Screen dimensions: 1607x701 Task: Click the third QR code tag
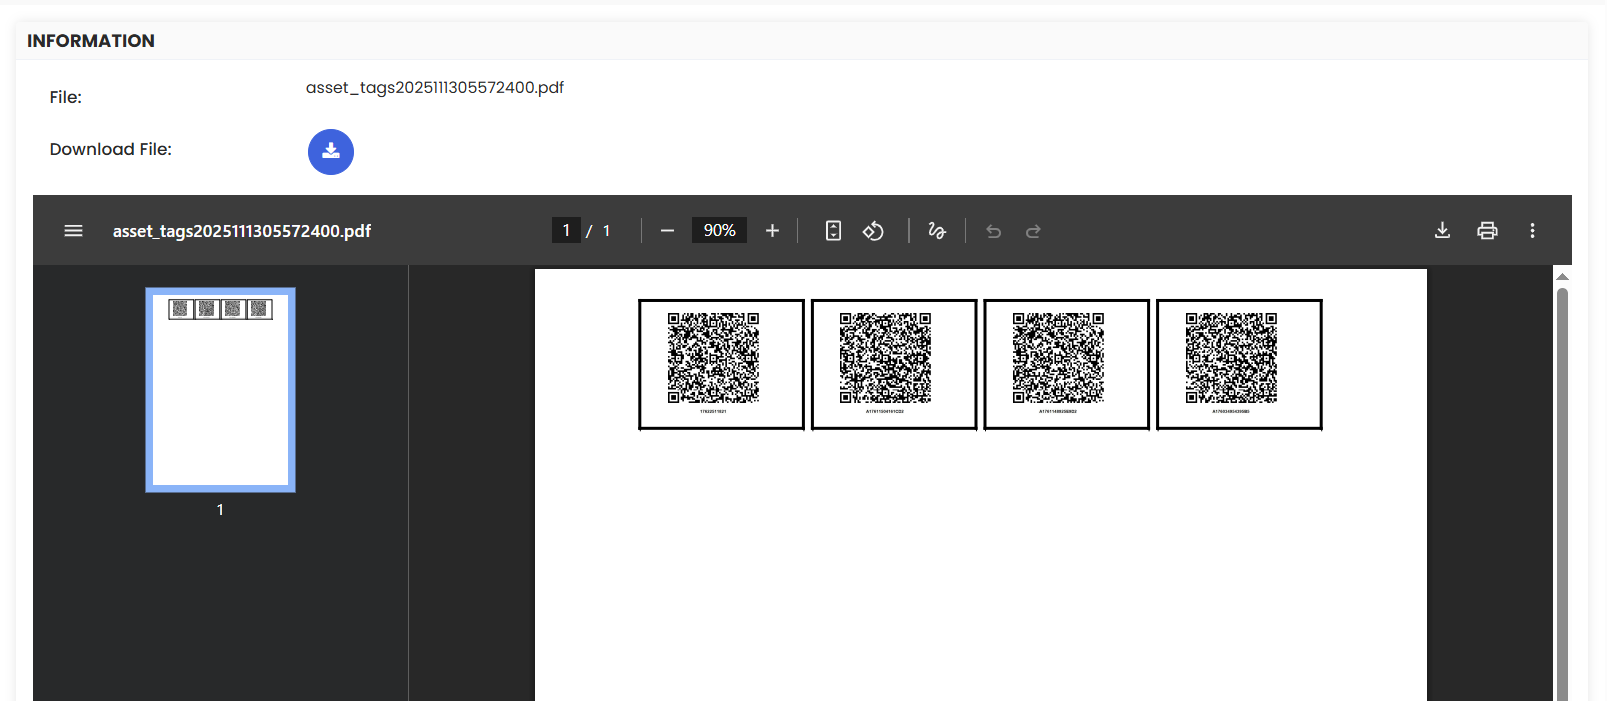click(x=1067, y=364)
